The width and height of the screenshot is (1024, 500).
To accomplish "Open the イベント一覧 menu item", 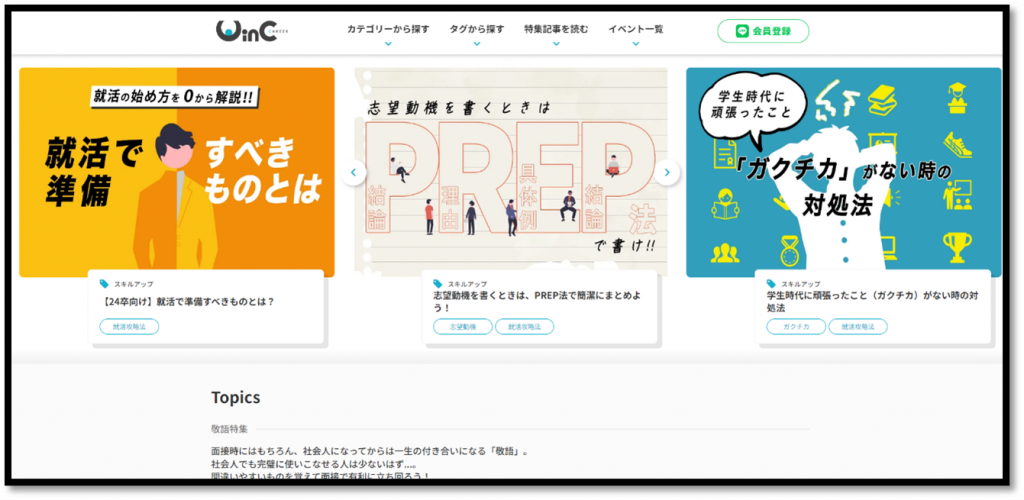I will (x=635, y=29).
